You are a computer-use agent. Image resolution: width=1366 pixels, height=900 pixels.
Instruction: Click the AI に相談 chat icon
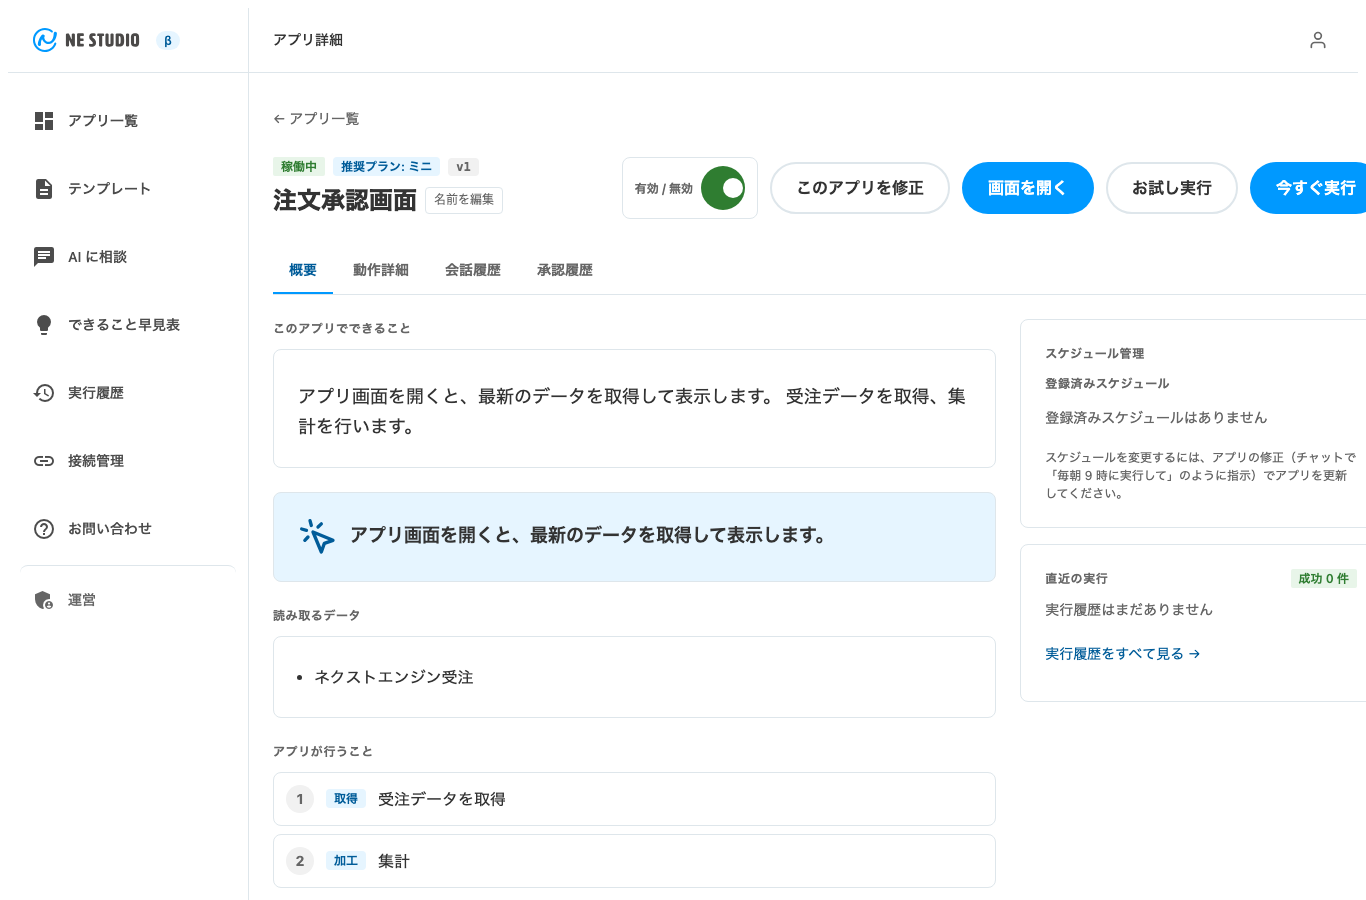tap(44, 257)
